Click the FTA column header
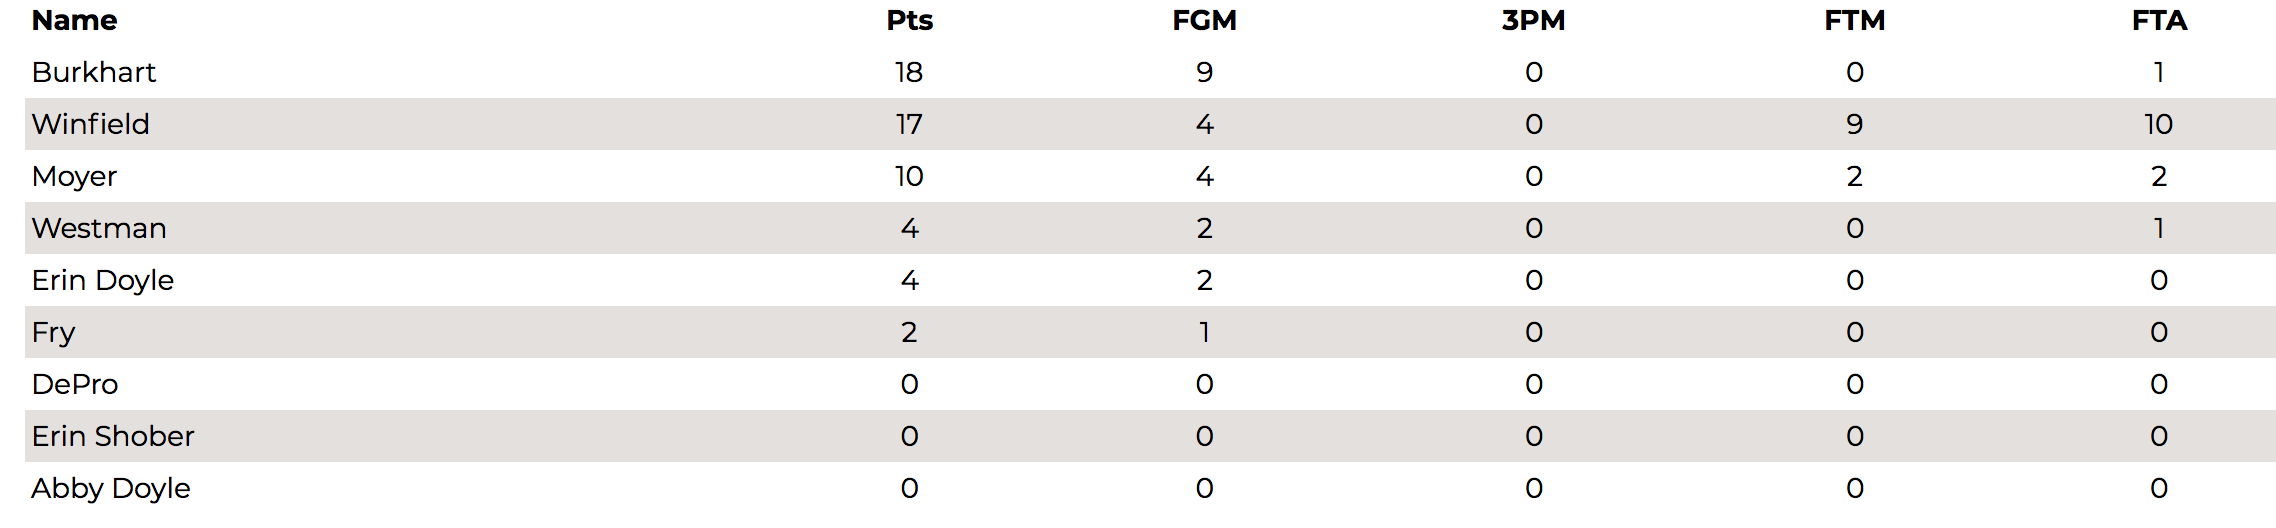The width and height of the screenshot is (2276, 528). click(x=2159, y=20)
